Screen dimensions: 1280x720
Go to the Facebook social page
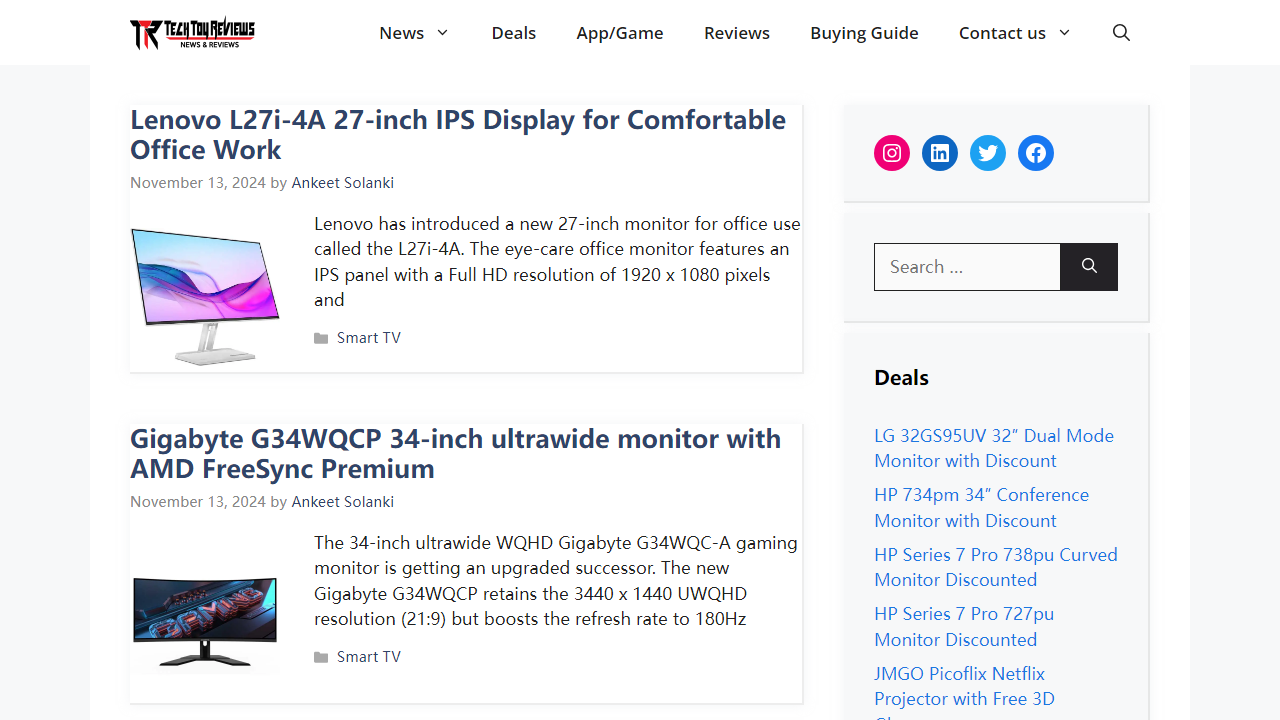tap(1036, 153)
